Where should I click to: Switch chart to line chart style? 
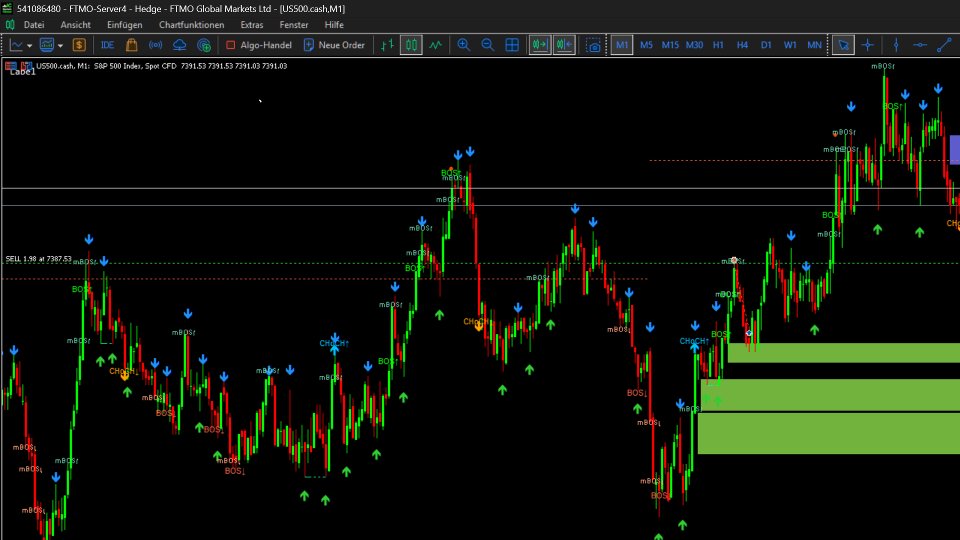435,45
